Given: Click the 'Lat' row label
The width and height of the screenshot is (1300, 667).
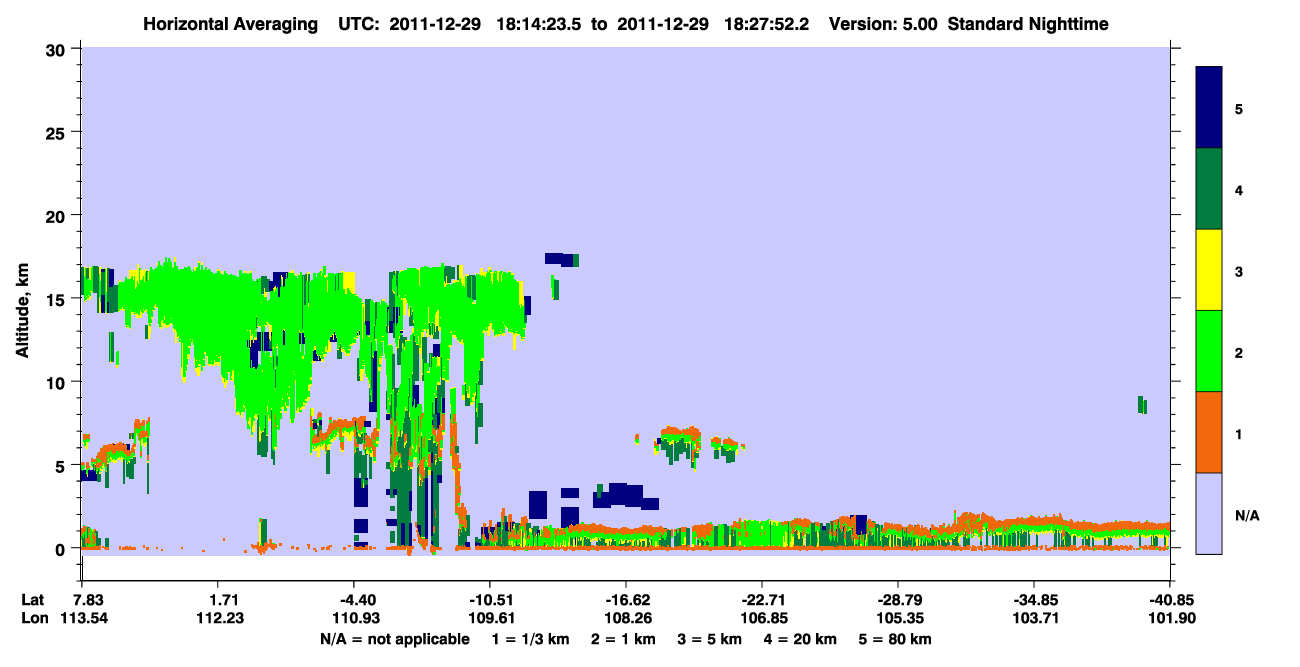Looking at the screenshot, I should pyautogui.click(x=32, y=600).
